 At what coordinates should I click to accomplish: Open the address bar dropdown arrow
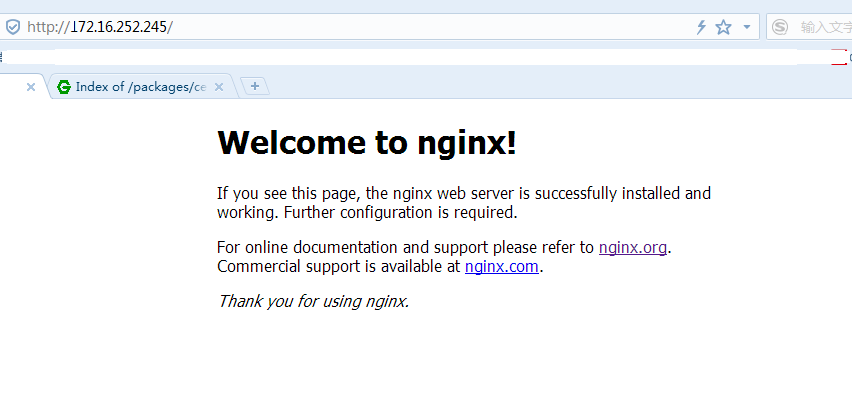tap(747, 27)
